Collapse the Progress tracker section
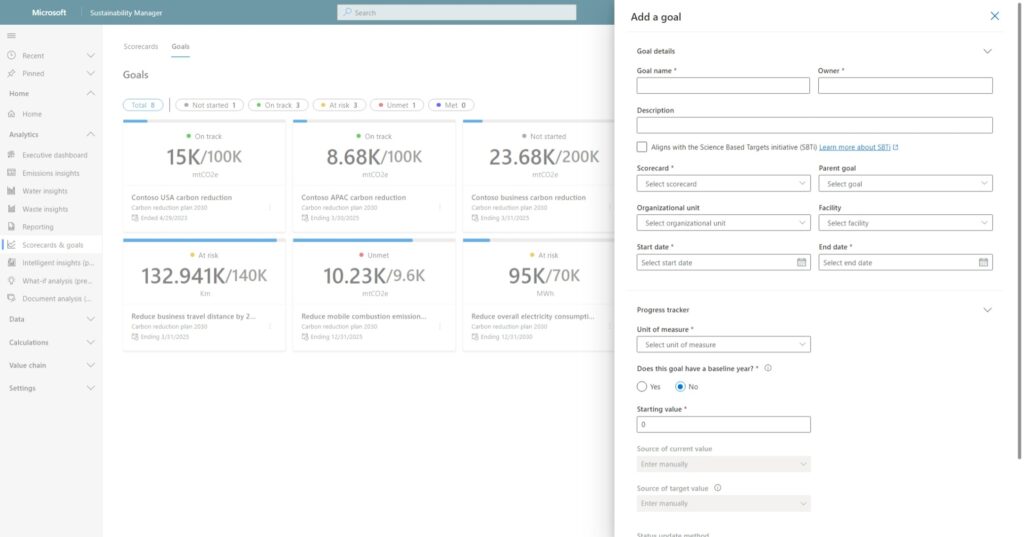 987,310
